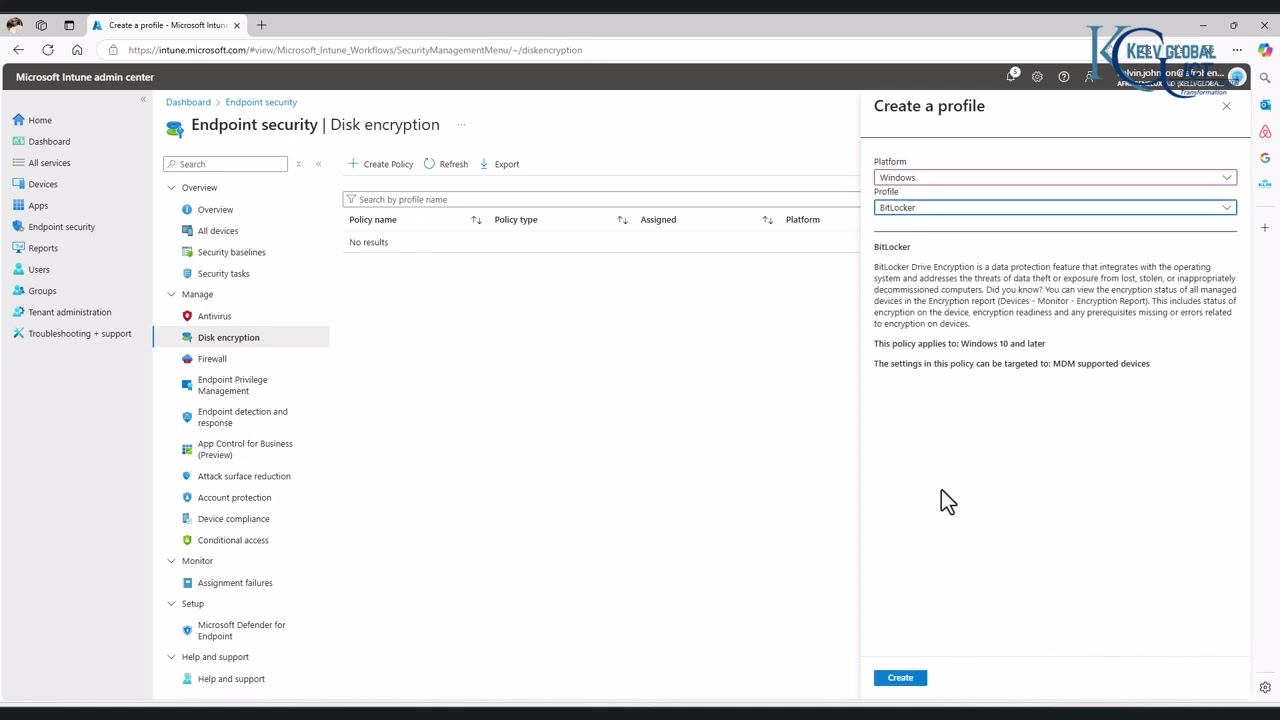Open Firewall
This screenshot has height=720, width=1280.
point(212,358)
